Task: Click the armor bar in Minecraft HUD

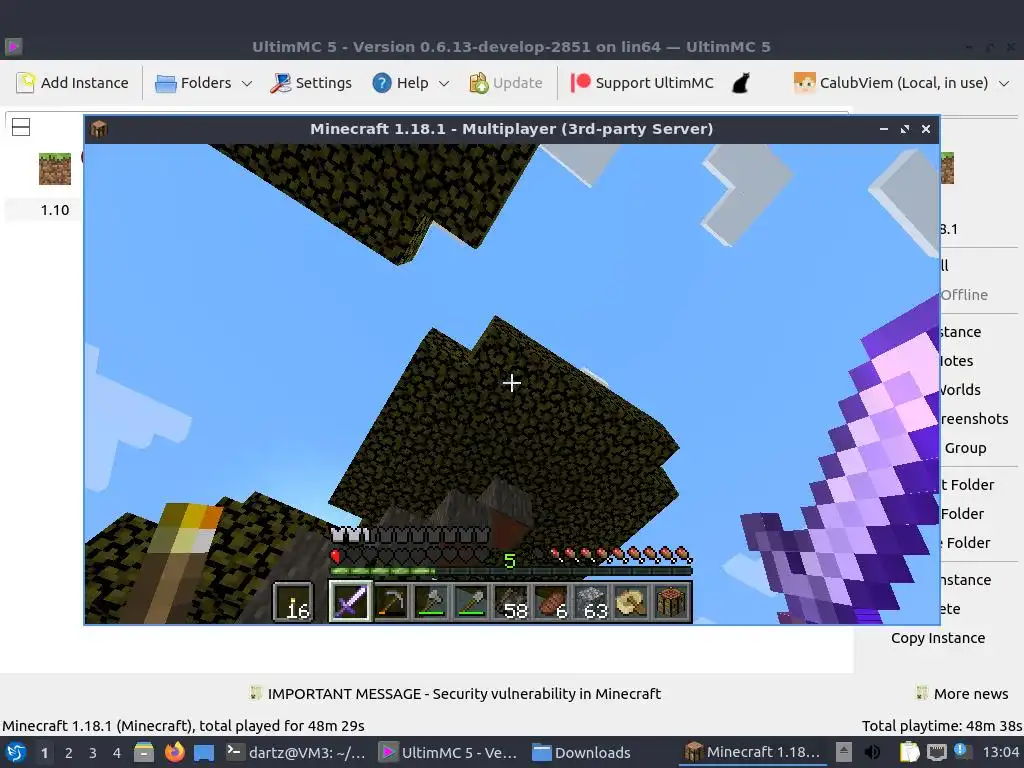Action: 410,536
